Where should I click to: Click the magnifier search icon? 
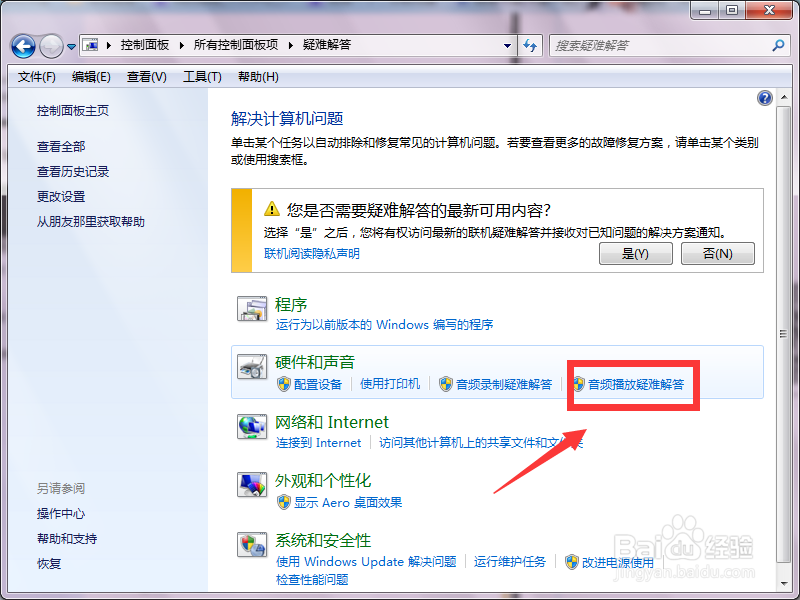778,45
